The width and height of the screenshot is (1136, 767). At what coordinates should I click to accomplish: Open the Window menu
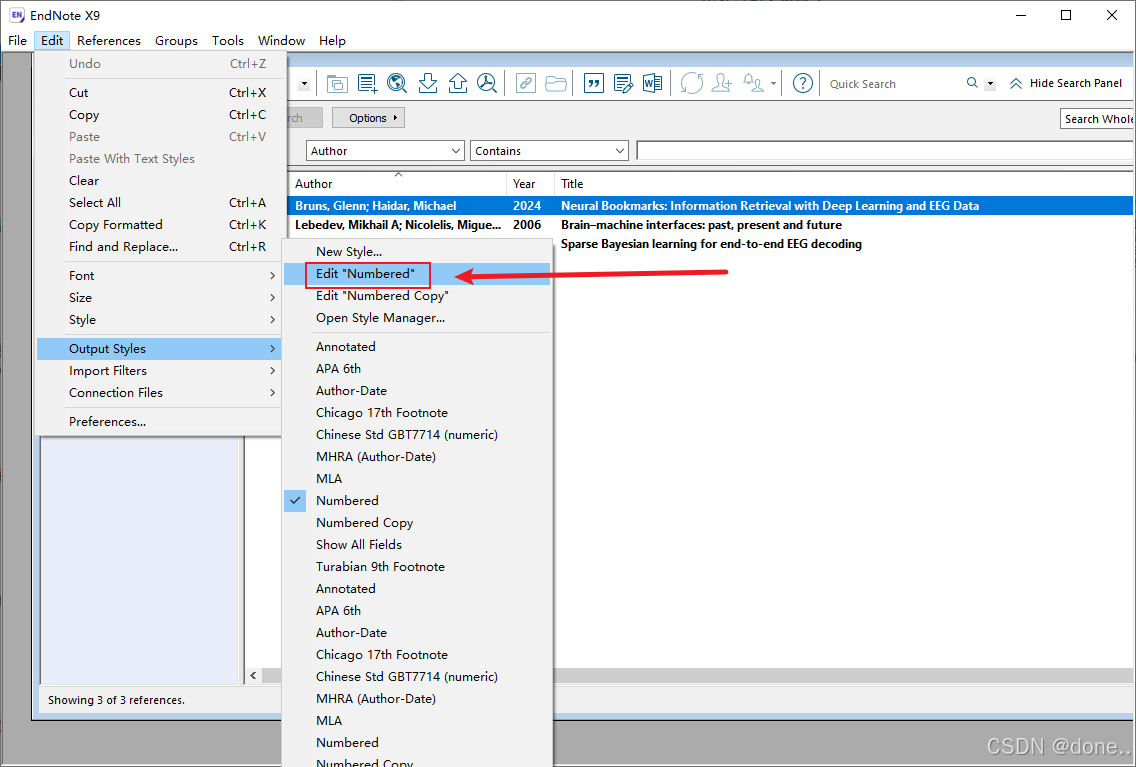click(281, 41)
